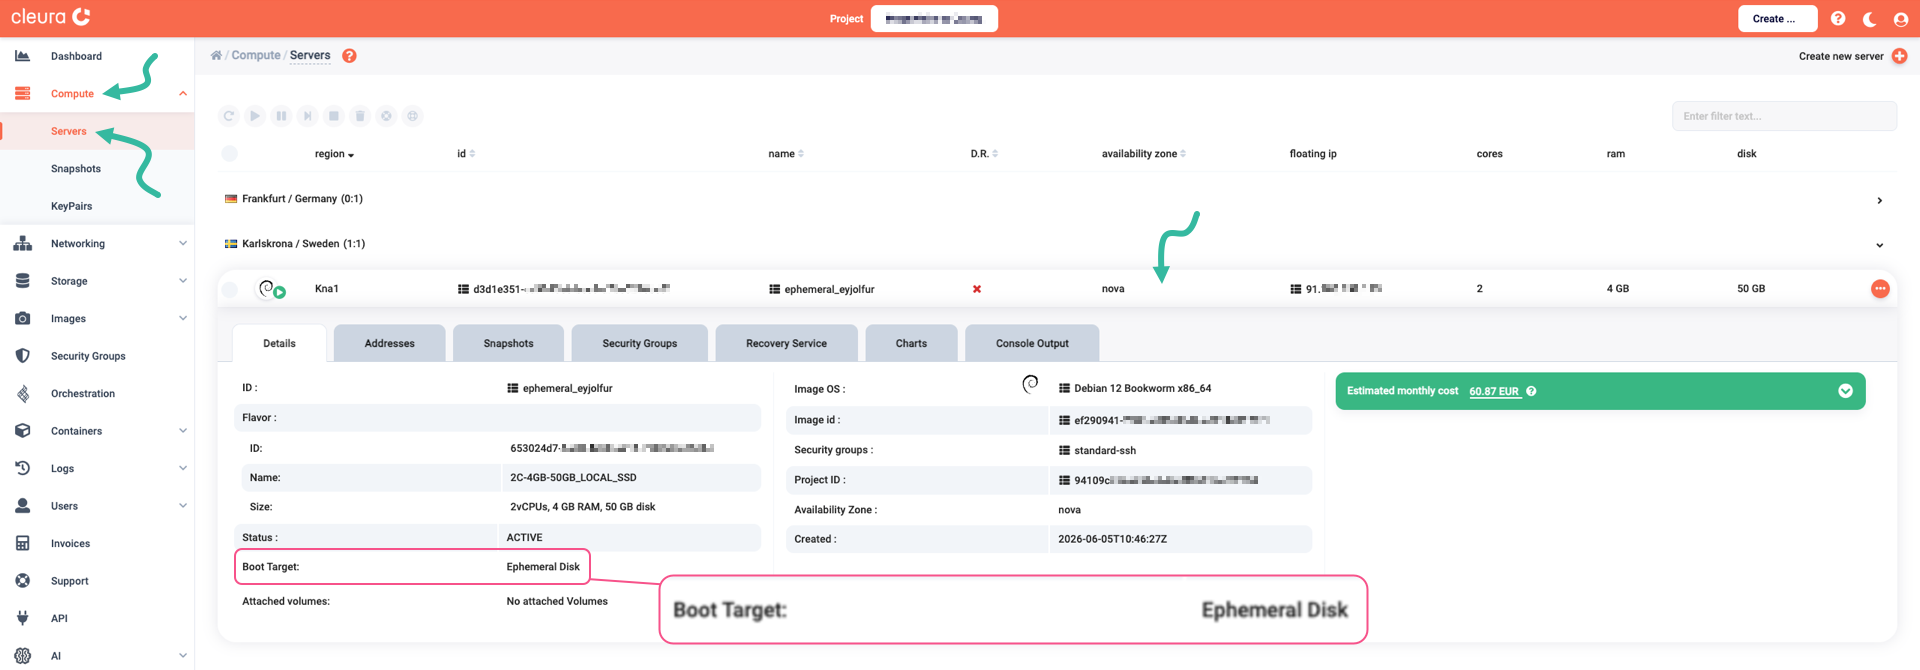The image size is (1920, 670).
Task: Click the rescue (lifebuoy) toolbar icon
Action: [x=386, y=116]
